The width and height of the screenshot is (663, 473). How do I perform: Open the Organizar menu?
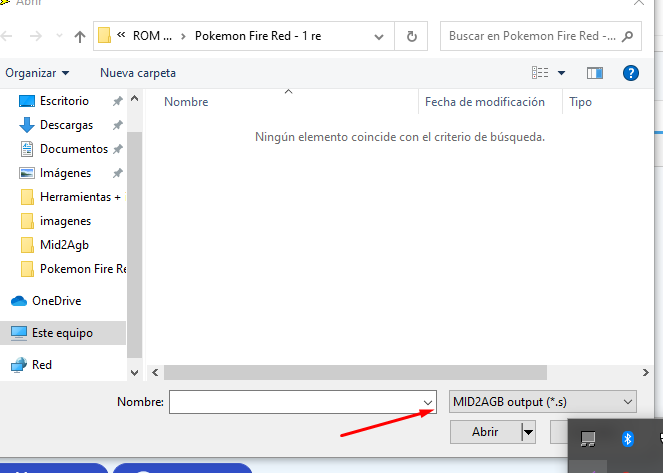coord(37,73)
